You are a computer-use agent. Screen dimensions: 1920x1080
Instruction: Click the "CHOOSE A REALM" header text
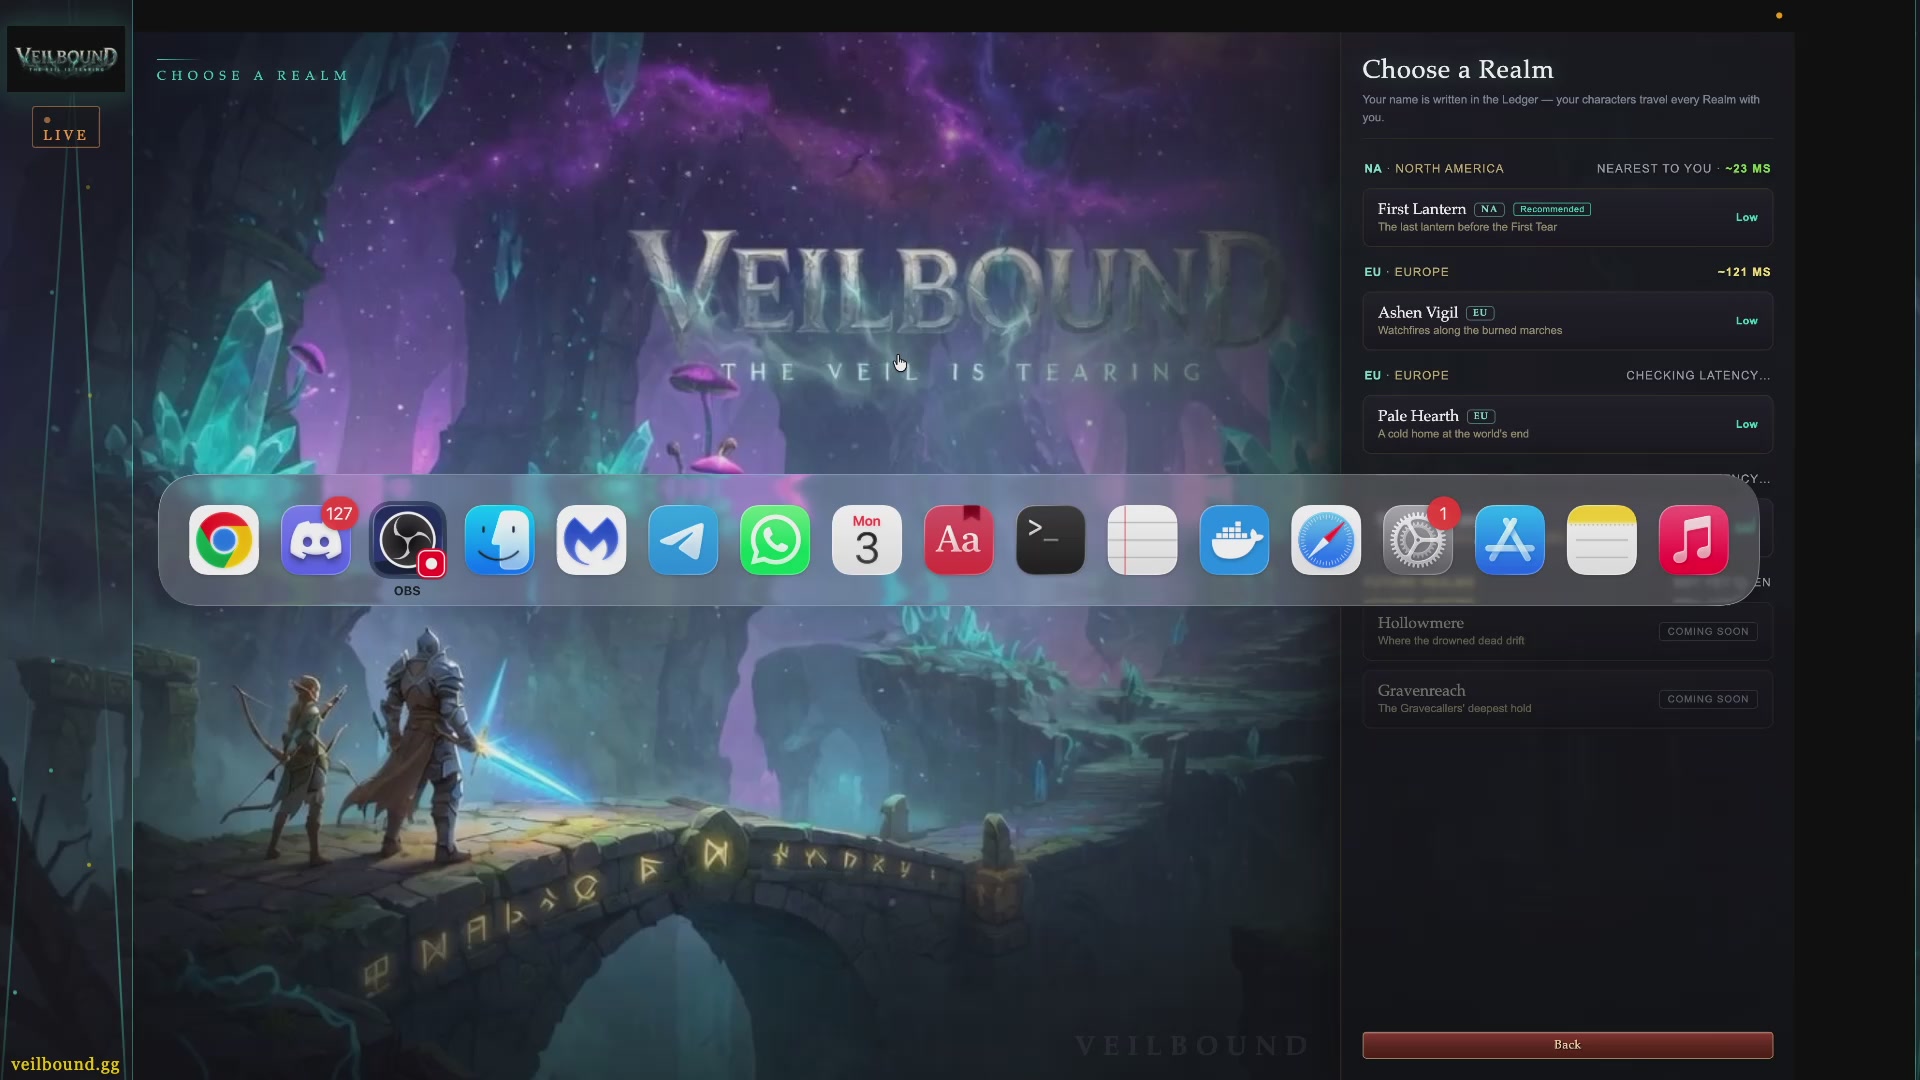coord(253,76)
